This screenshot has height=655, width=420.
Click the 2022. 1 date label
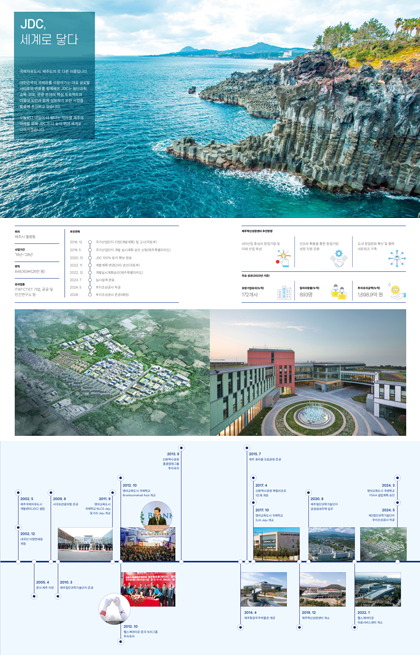tap(364, 612)
